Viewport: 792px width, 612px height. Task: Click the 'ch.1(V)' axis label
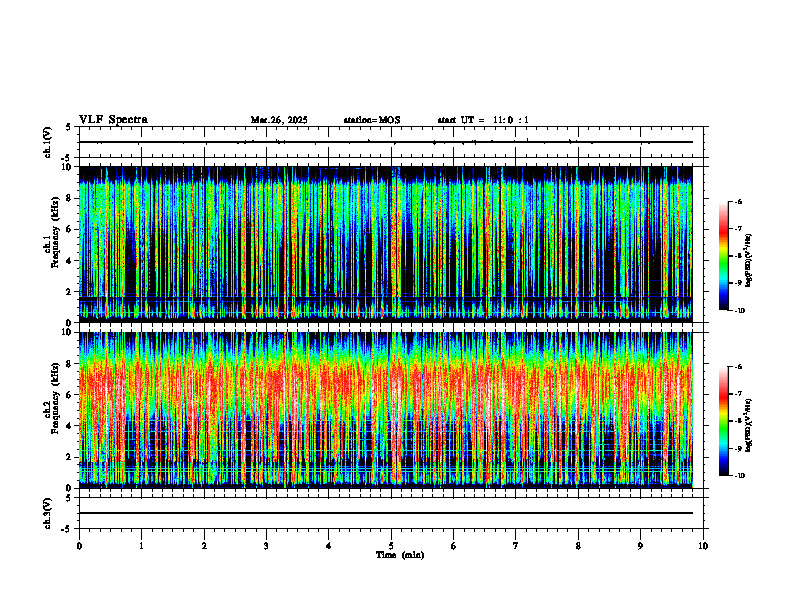pyautogui.click(x=47, y=142)
